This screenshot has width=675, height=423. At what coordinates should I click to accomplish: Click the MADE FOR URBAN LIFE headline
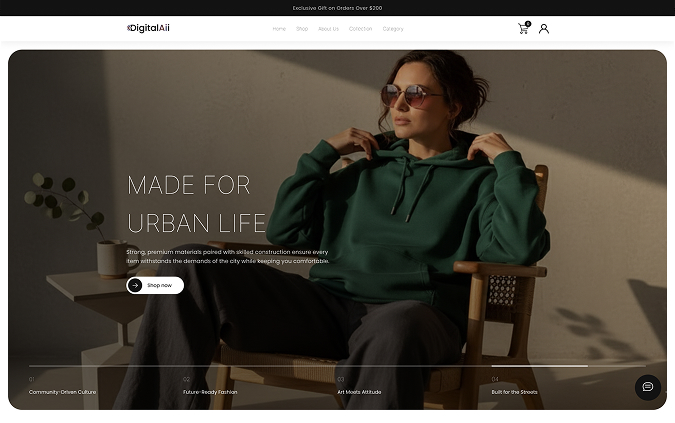pos(196,204)
